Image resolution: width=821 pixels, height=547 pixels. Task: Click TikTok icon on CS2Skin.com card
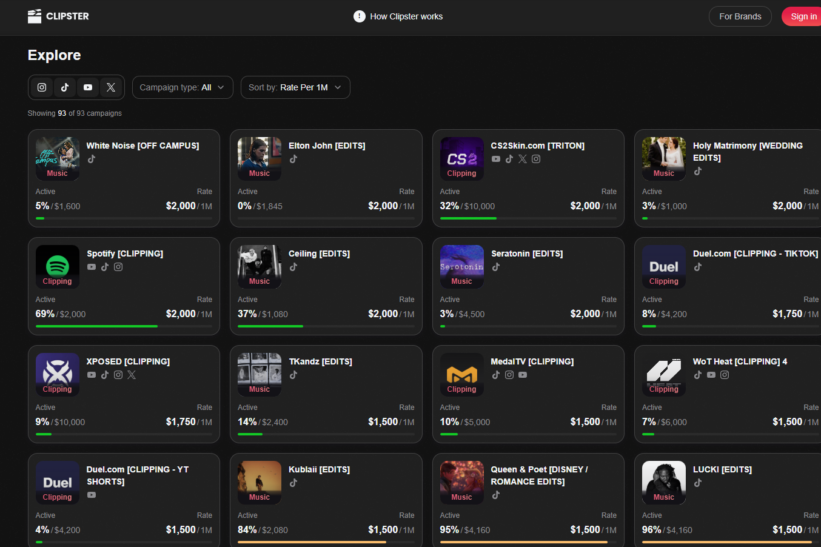[x=509, y=159]
